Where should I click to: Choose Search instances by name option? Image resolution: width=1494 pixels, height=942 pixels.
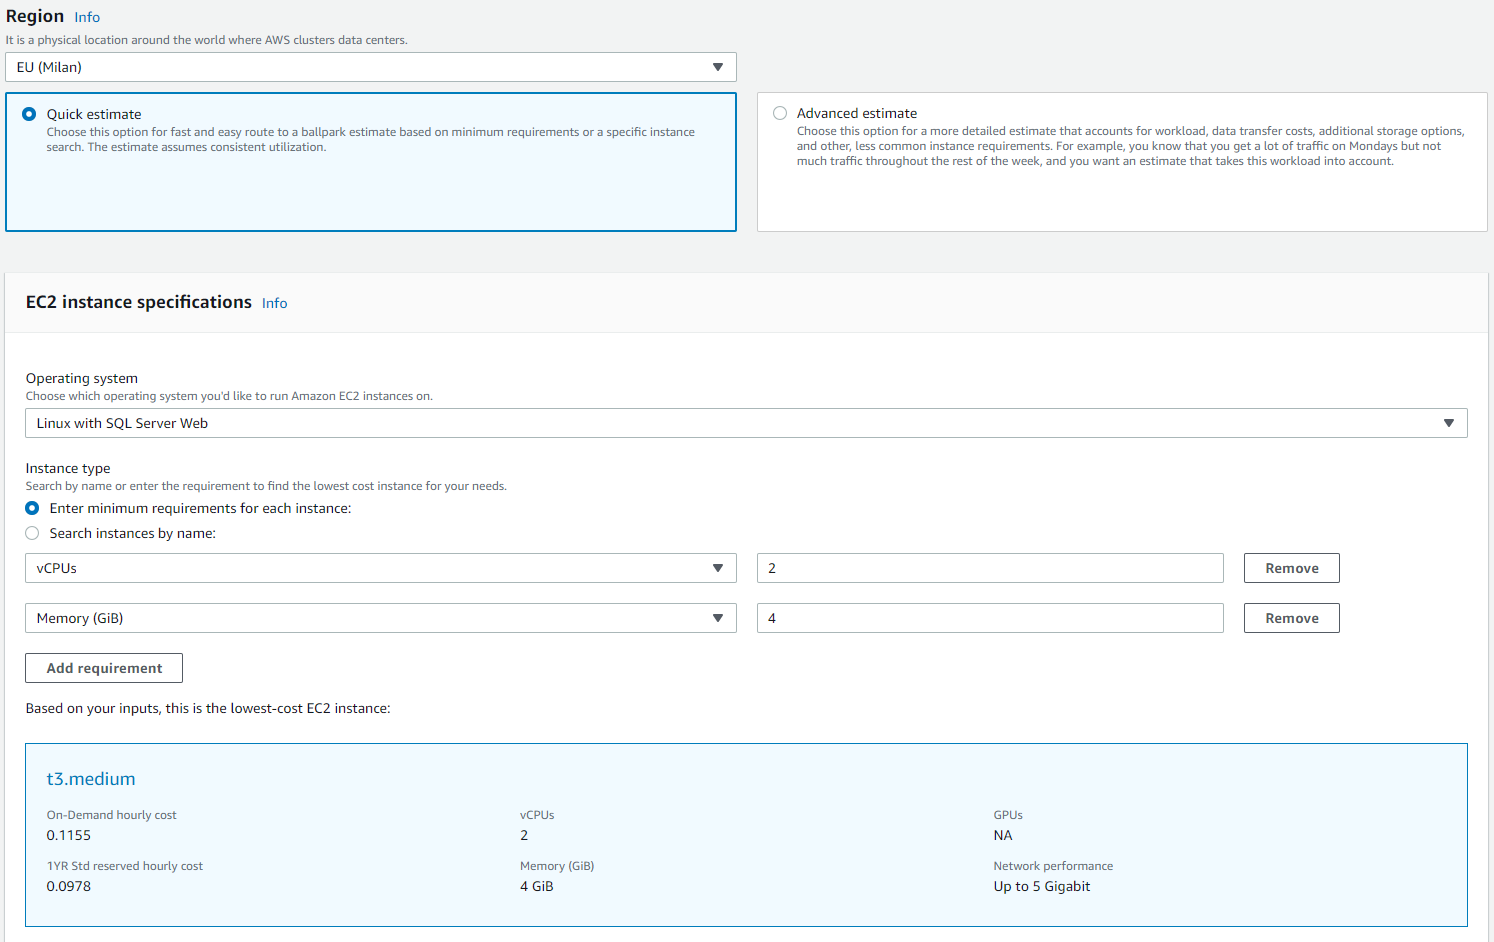(x=32, y=533)
